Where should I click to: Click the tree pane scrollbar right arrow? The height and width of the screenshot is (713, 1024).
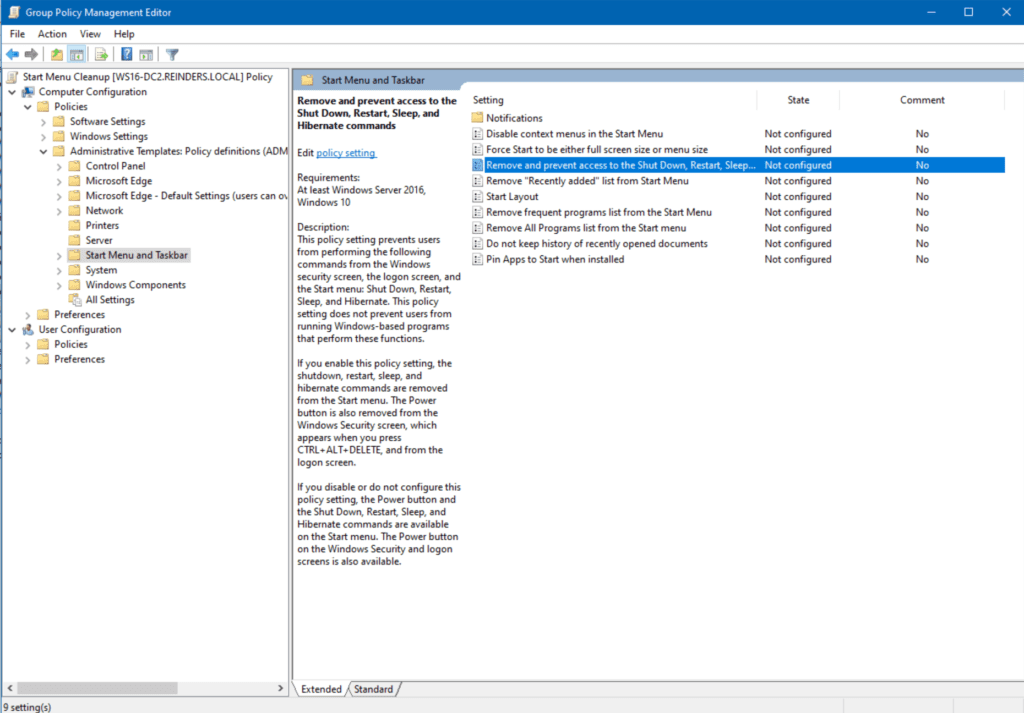281,688
